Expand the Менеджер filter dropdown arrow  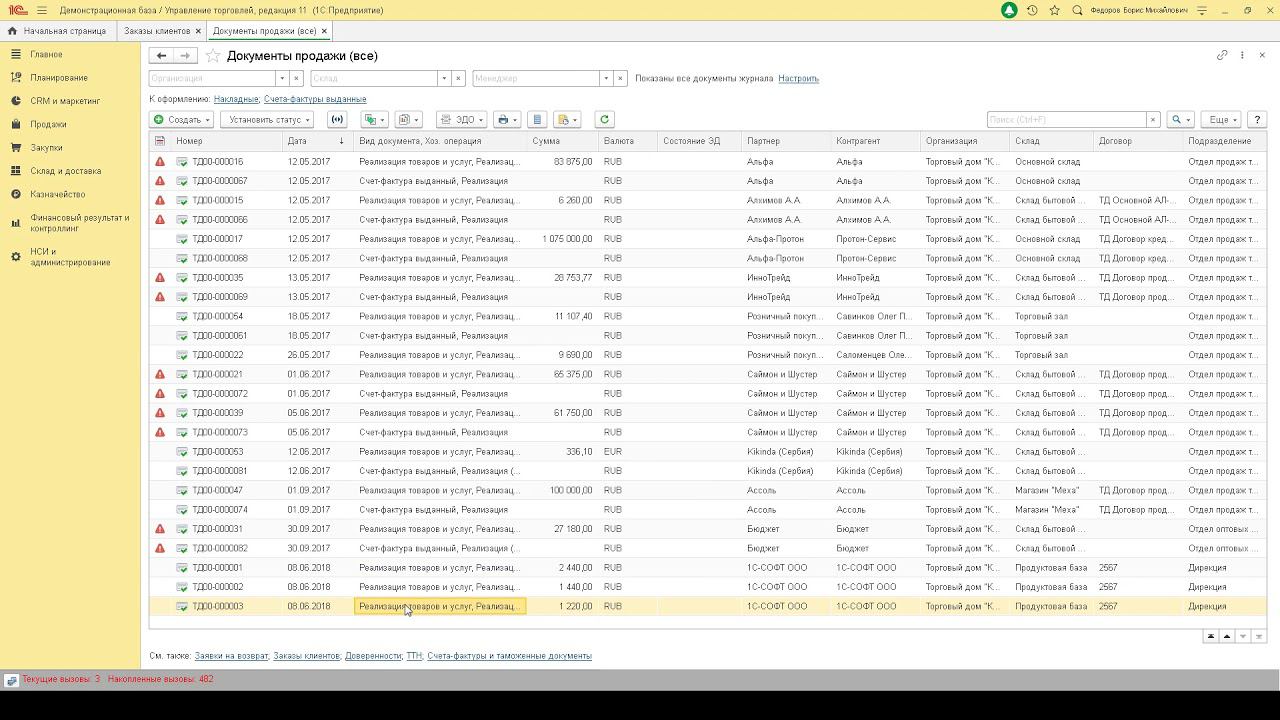606,78
